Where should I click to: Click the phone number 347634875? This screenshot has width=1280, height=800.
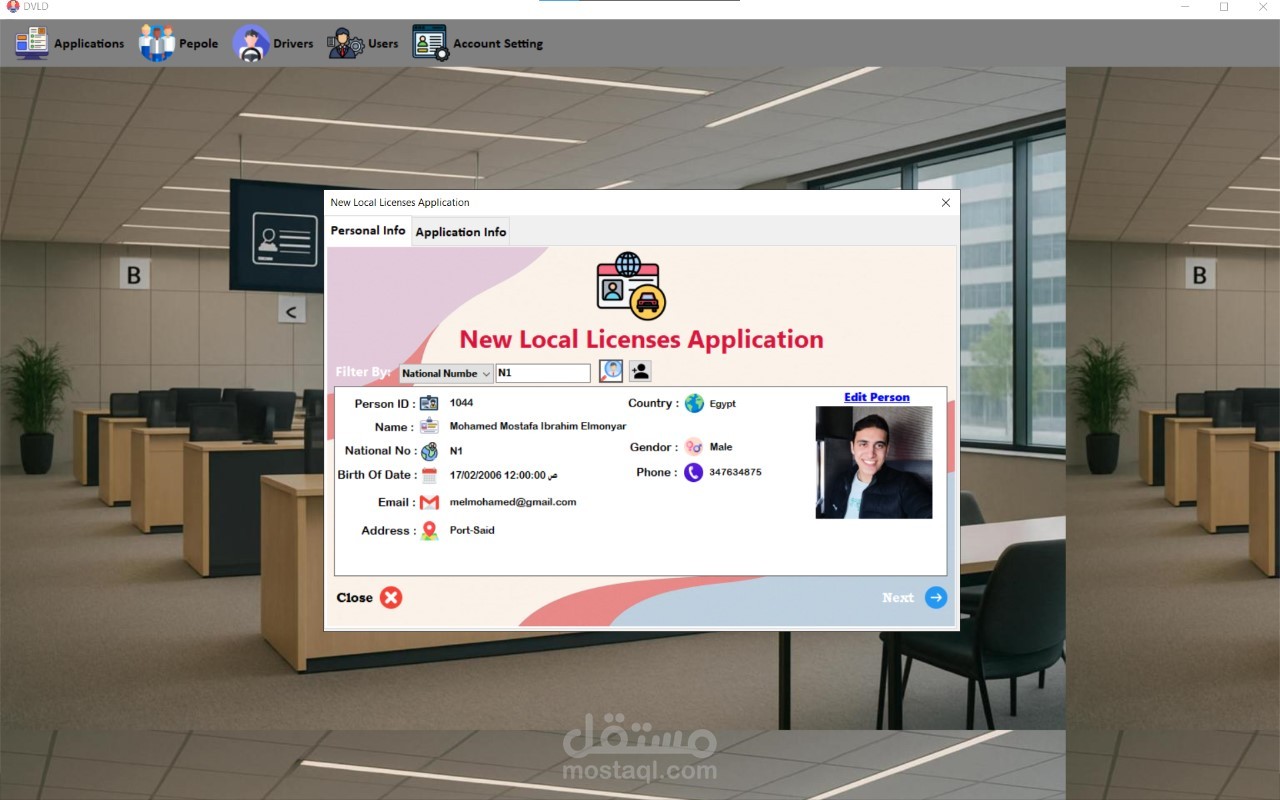[x=735, y=472]
